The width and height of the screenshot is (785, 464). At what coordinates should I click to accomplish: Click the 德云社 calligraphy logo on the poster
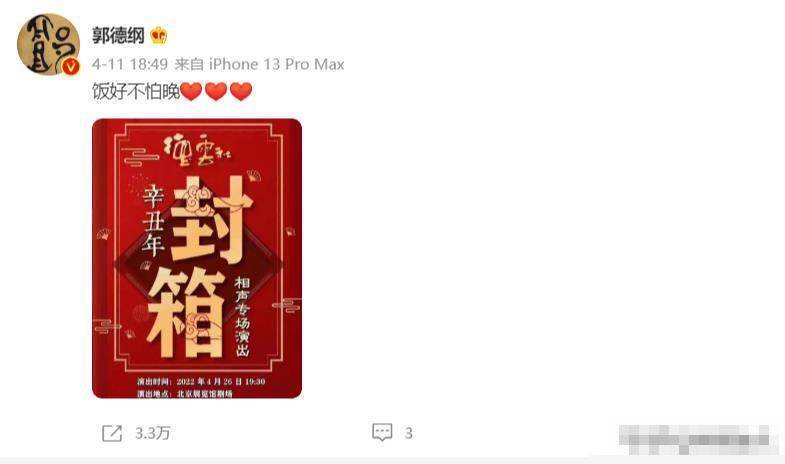197,150
